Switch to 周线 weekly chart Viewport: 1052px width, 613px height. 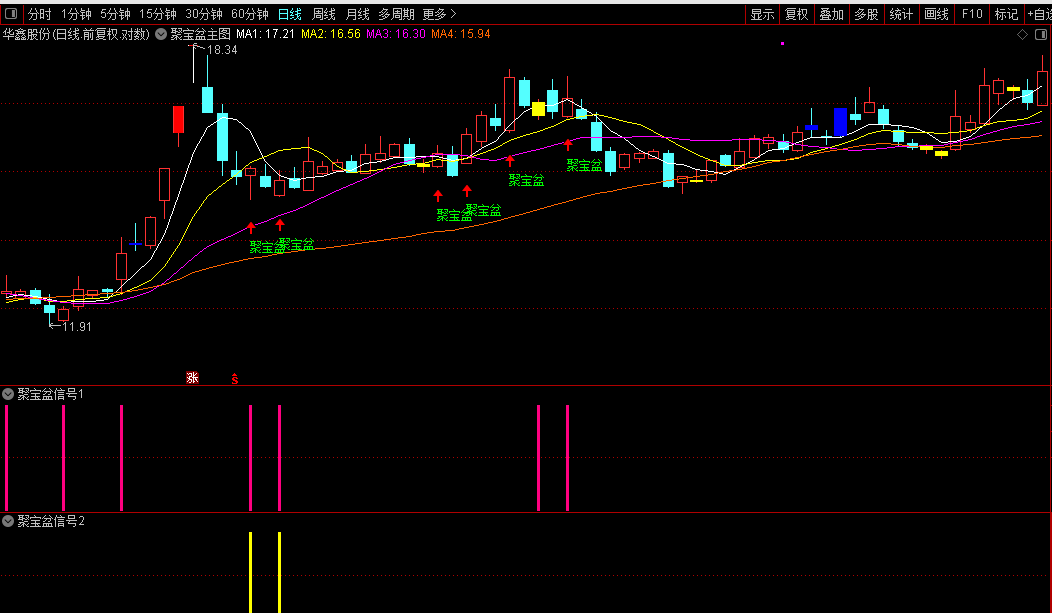324,14
